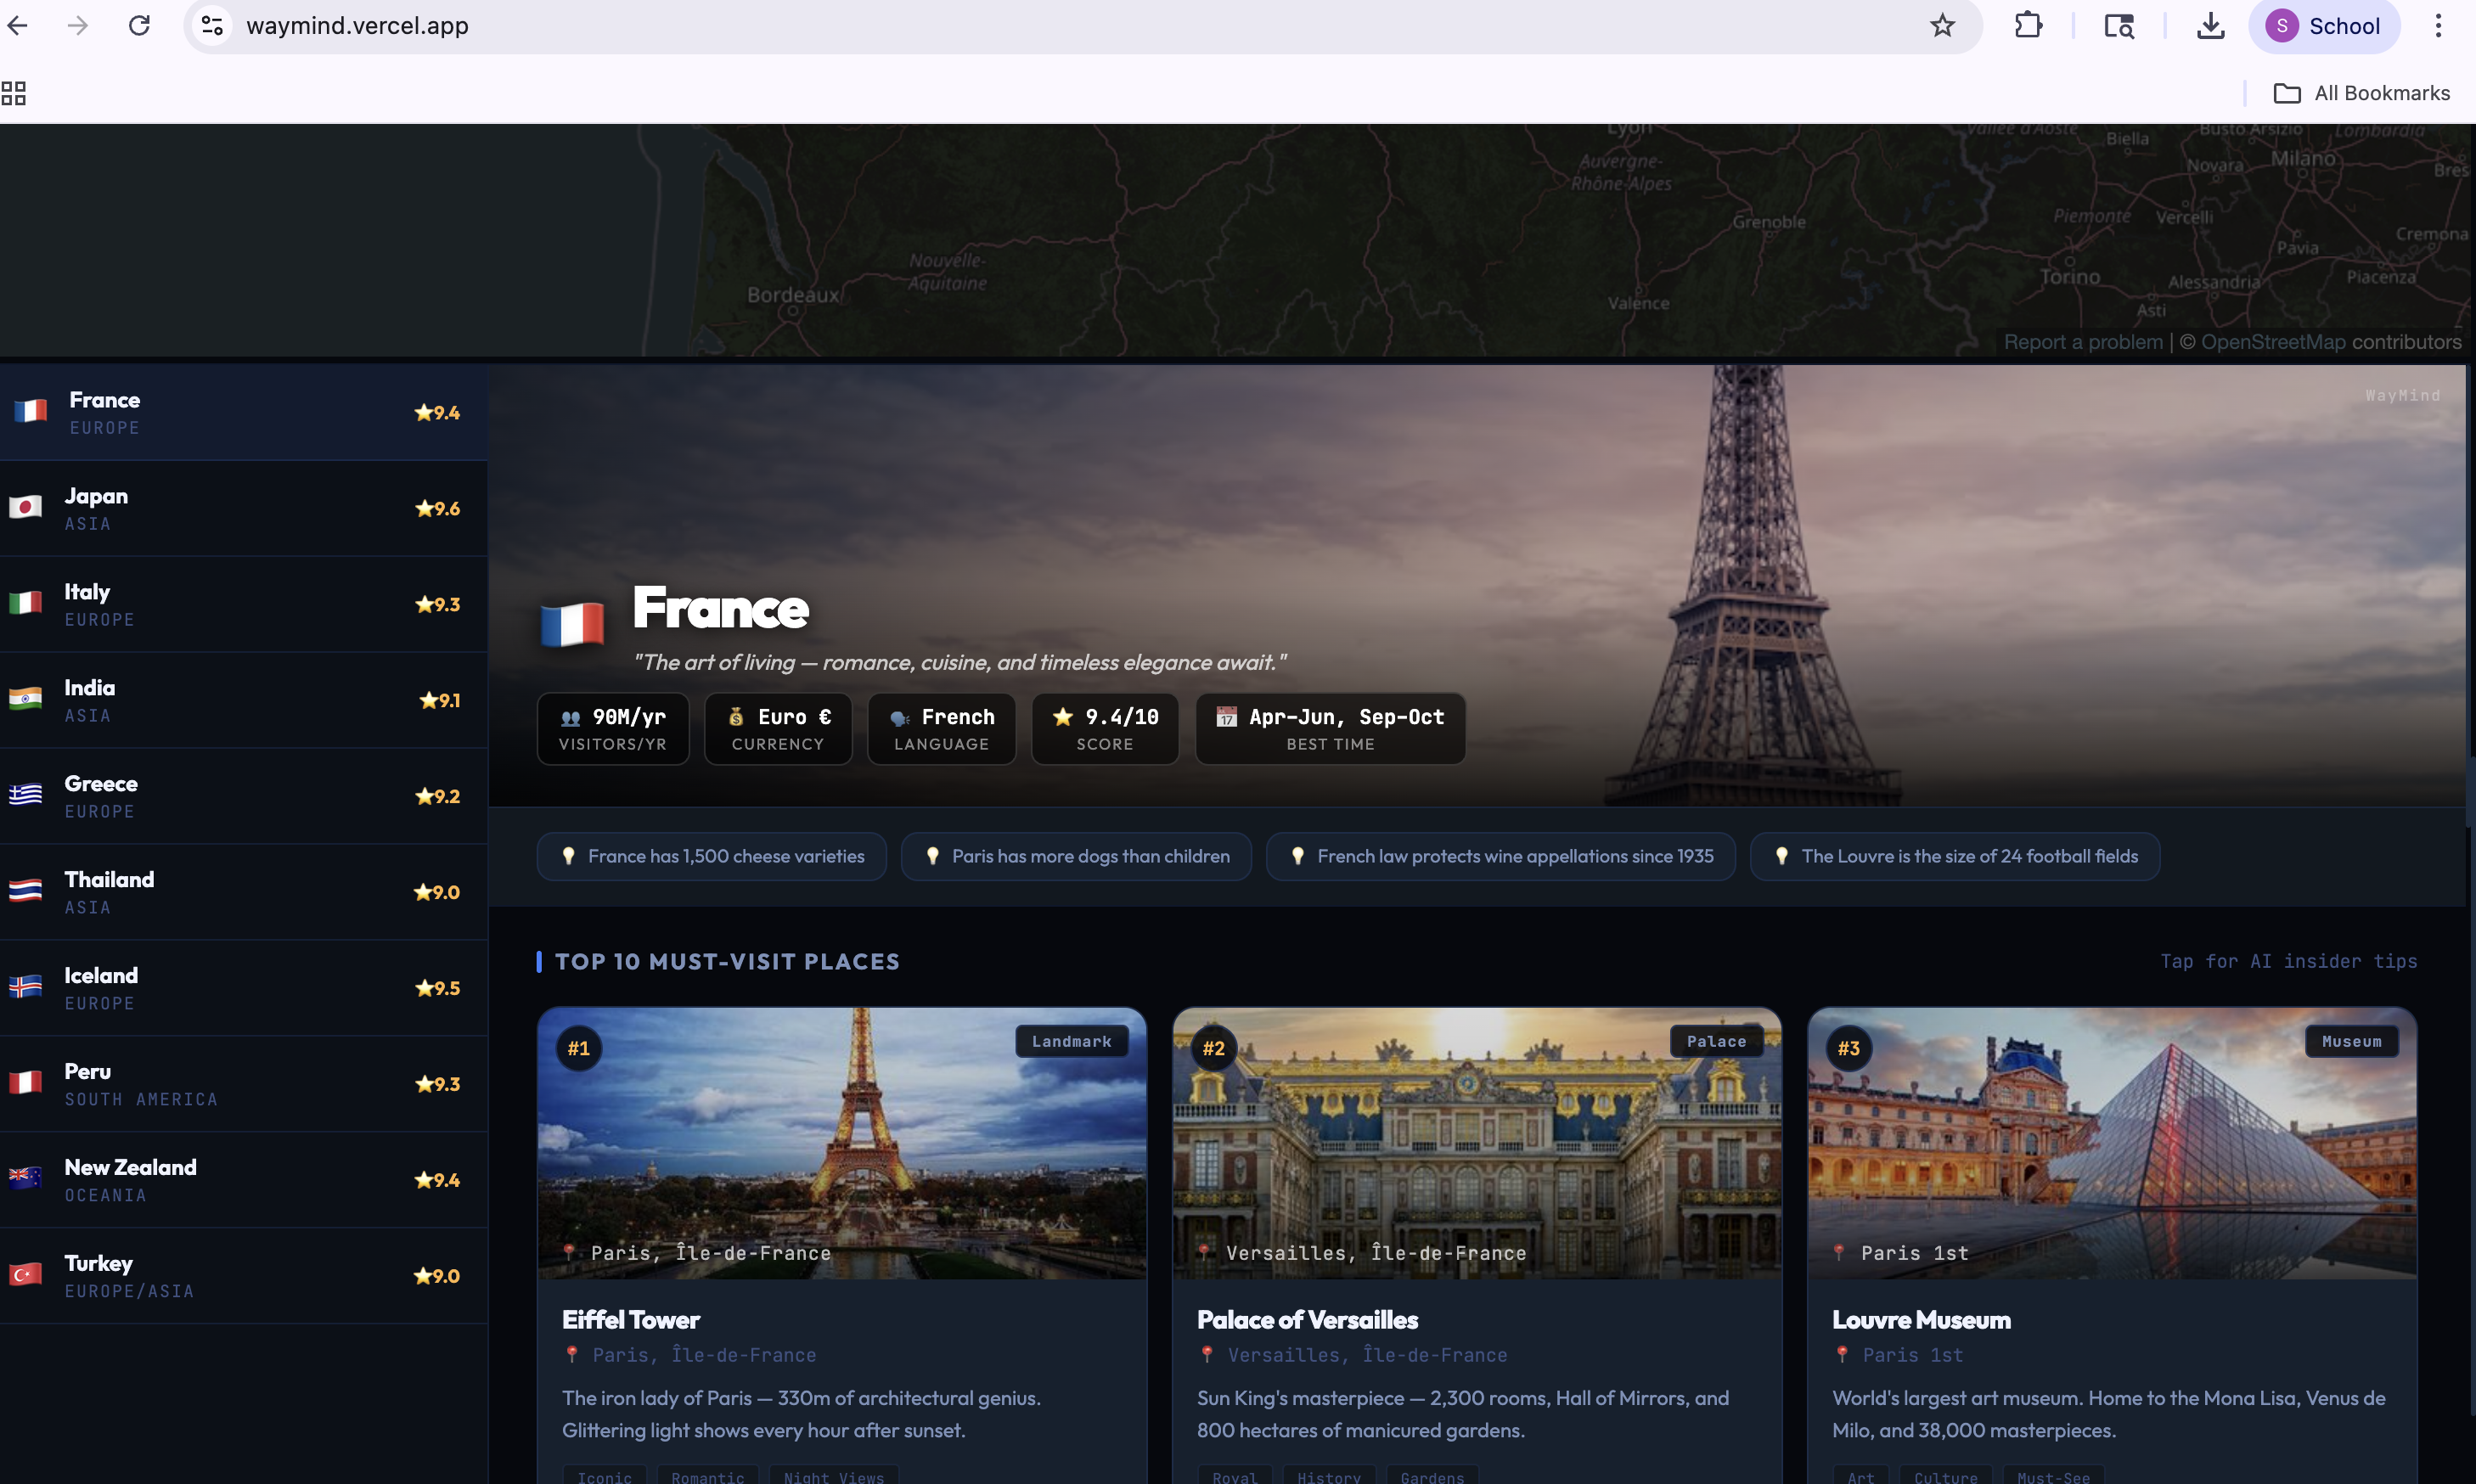Open Chrome three-dot menu

coord(2438,25)
